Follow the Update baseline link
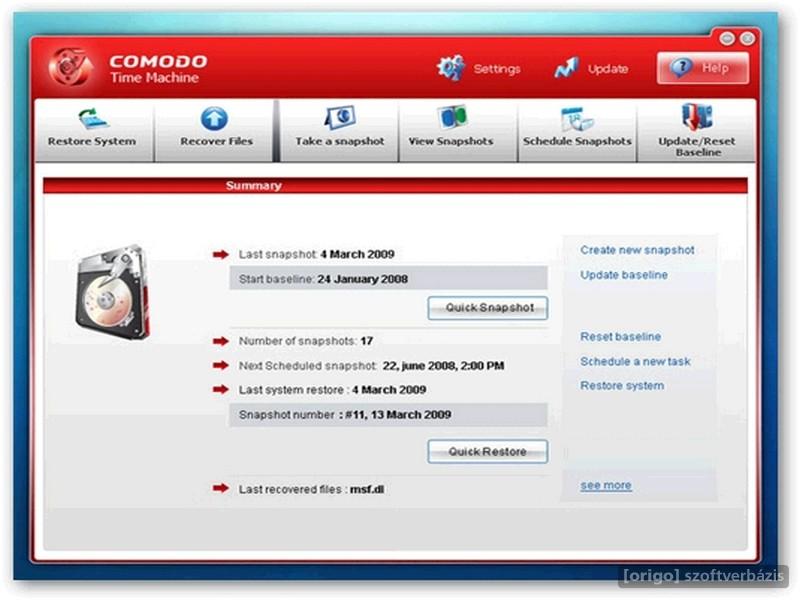This screenshot has height=600, width=800. [624, 275]
